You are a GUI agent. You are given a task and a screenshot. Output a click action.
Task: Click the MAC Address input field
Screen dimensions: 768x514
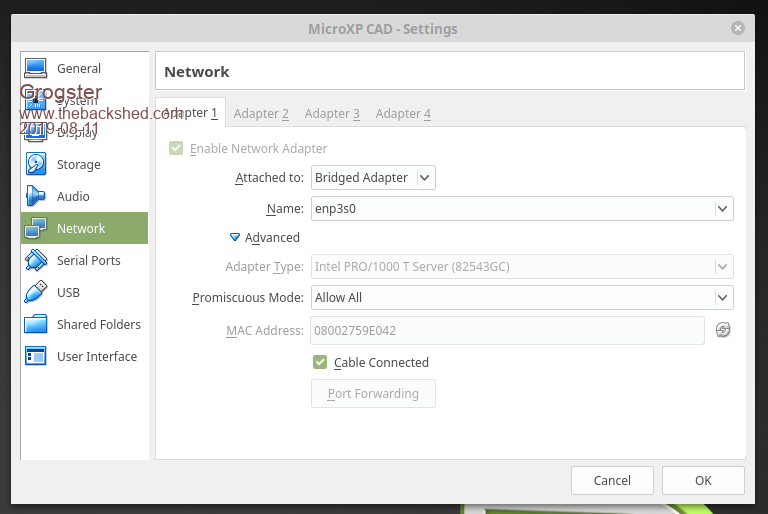(508, 330)
